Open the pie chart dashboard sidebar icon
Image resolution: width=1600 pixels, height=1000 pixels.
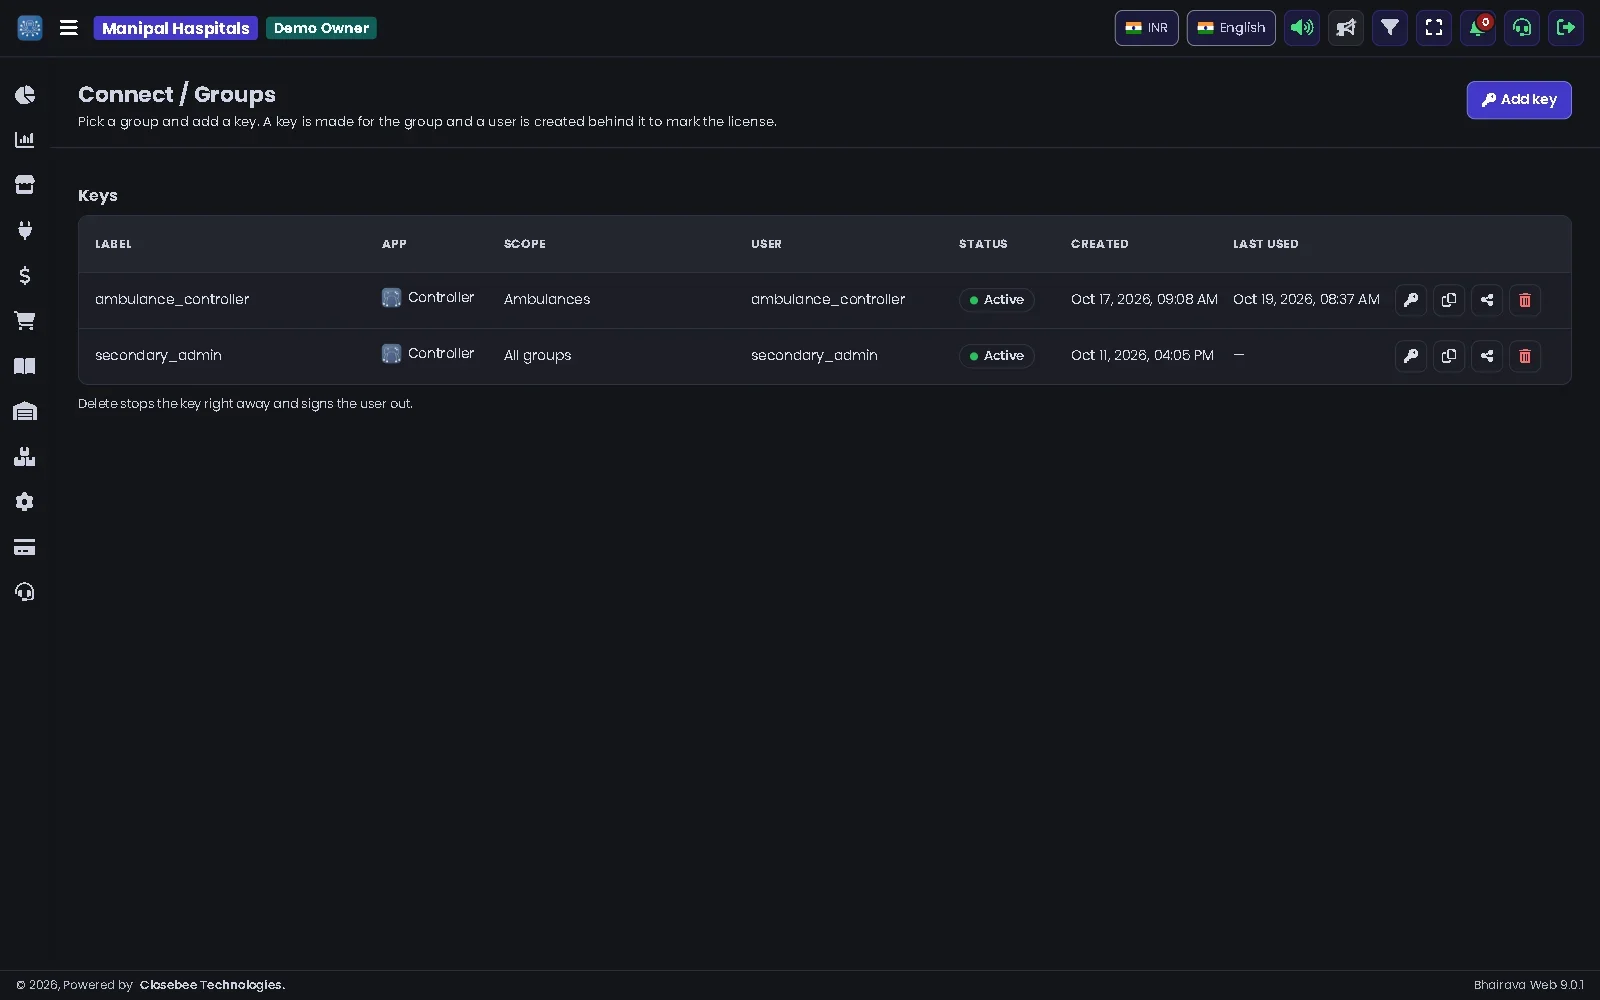point(25,95)
